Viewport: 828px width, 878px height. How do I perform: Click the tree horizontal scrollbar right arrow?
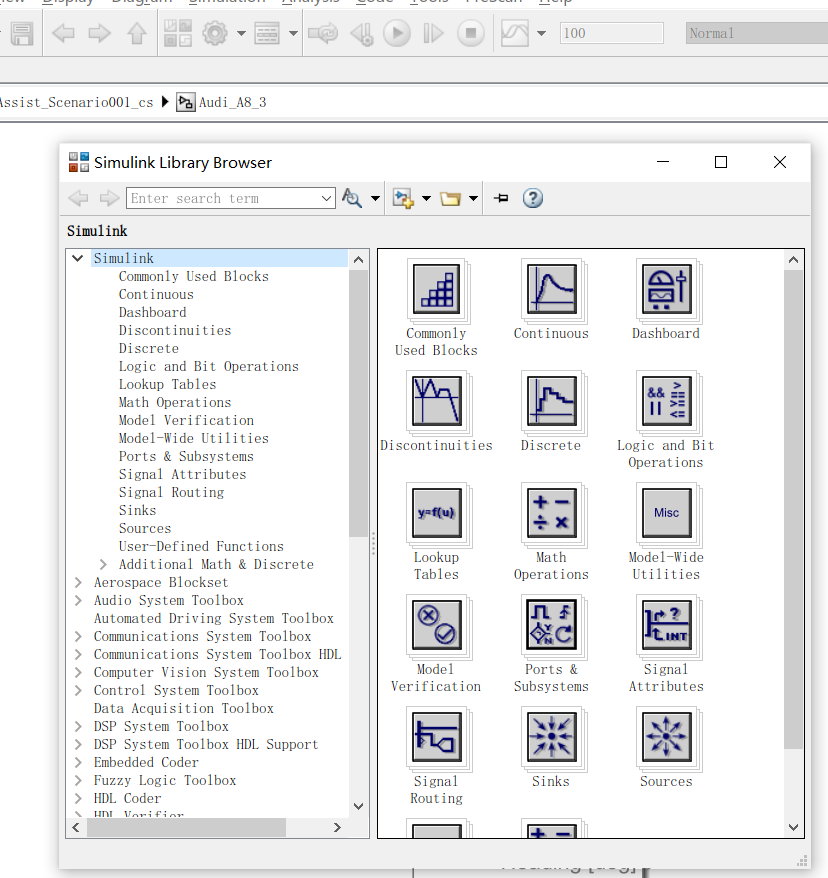337,828
